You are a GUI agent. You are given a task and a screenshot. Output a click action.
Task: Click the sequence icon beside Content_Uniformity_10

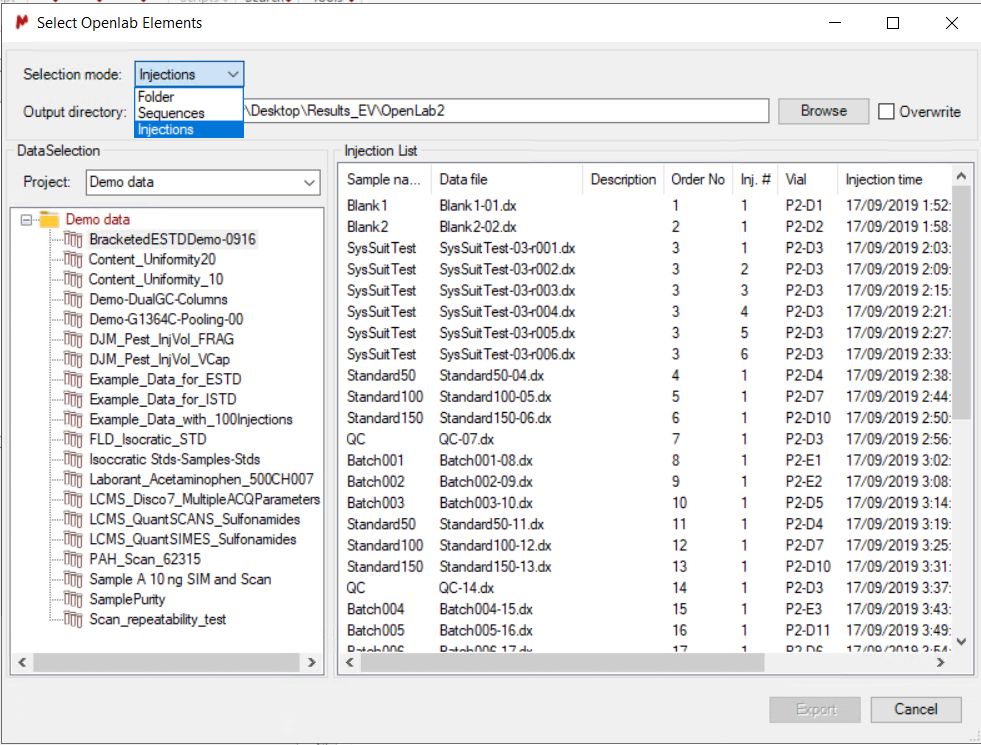73,280
